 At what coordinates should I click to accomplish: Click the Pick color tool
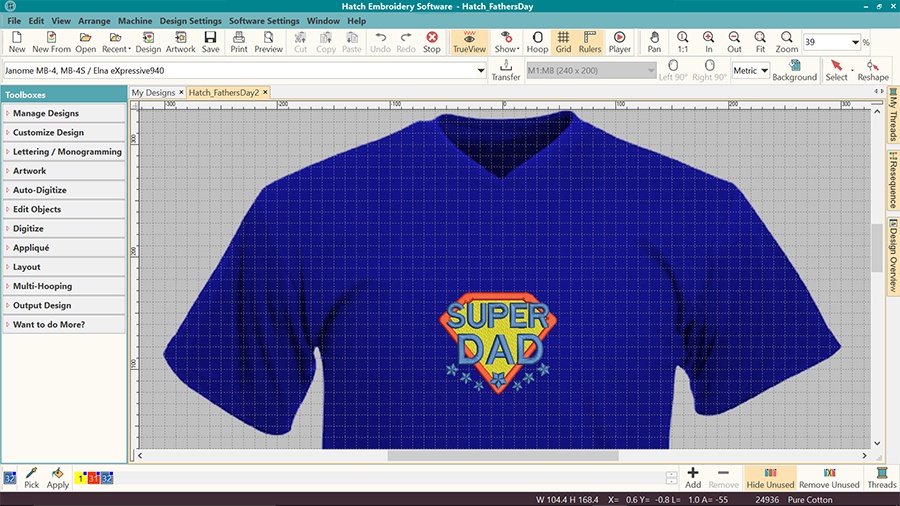pos(32,477)
